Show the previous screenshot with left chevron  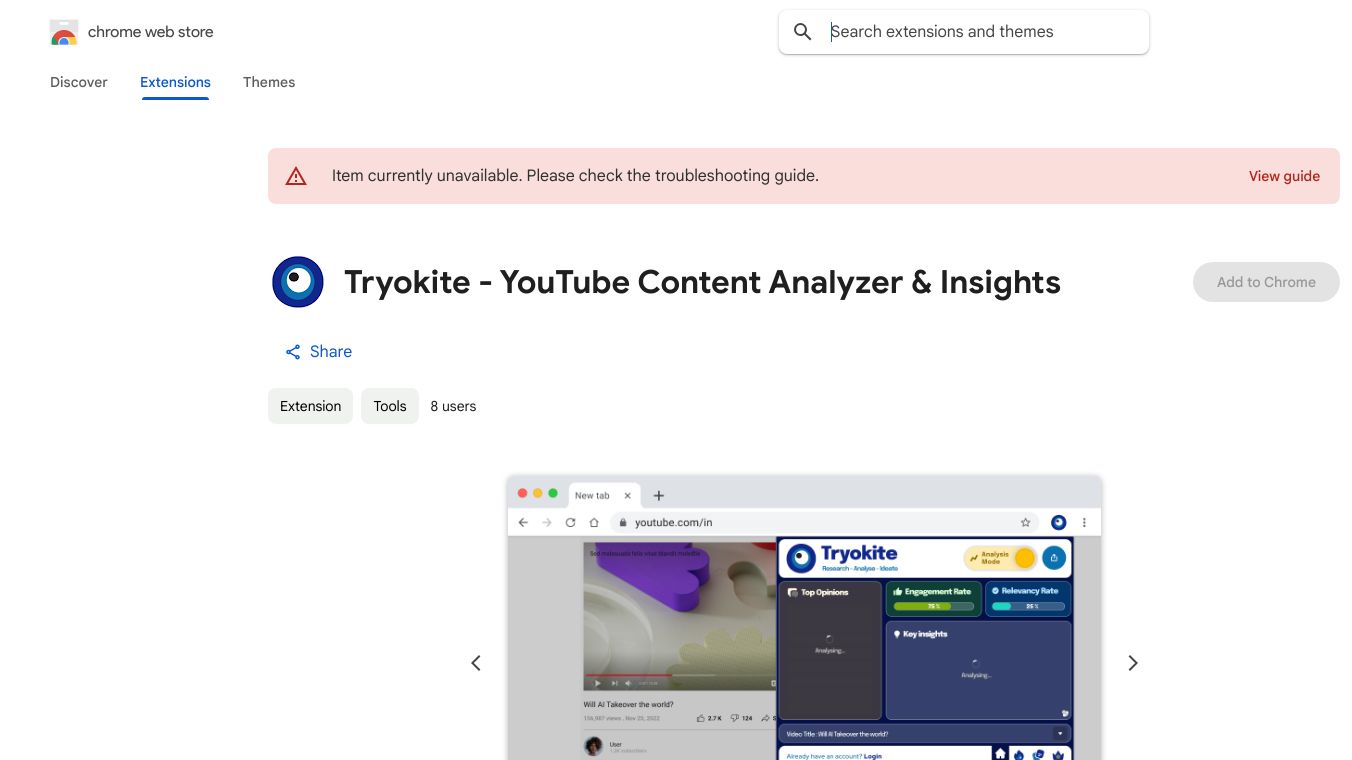pyautogui.click(x=476, y=663)
